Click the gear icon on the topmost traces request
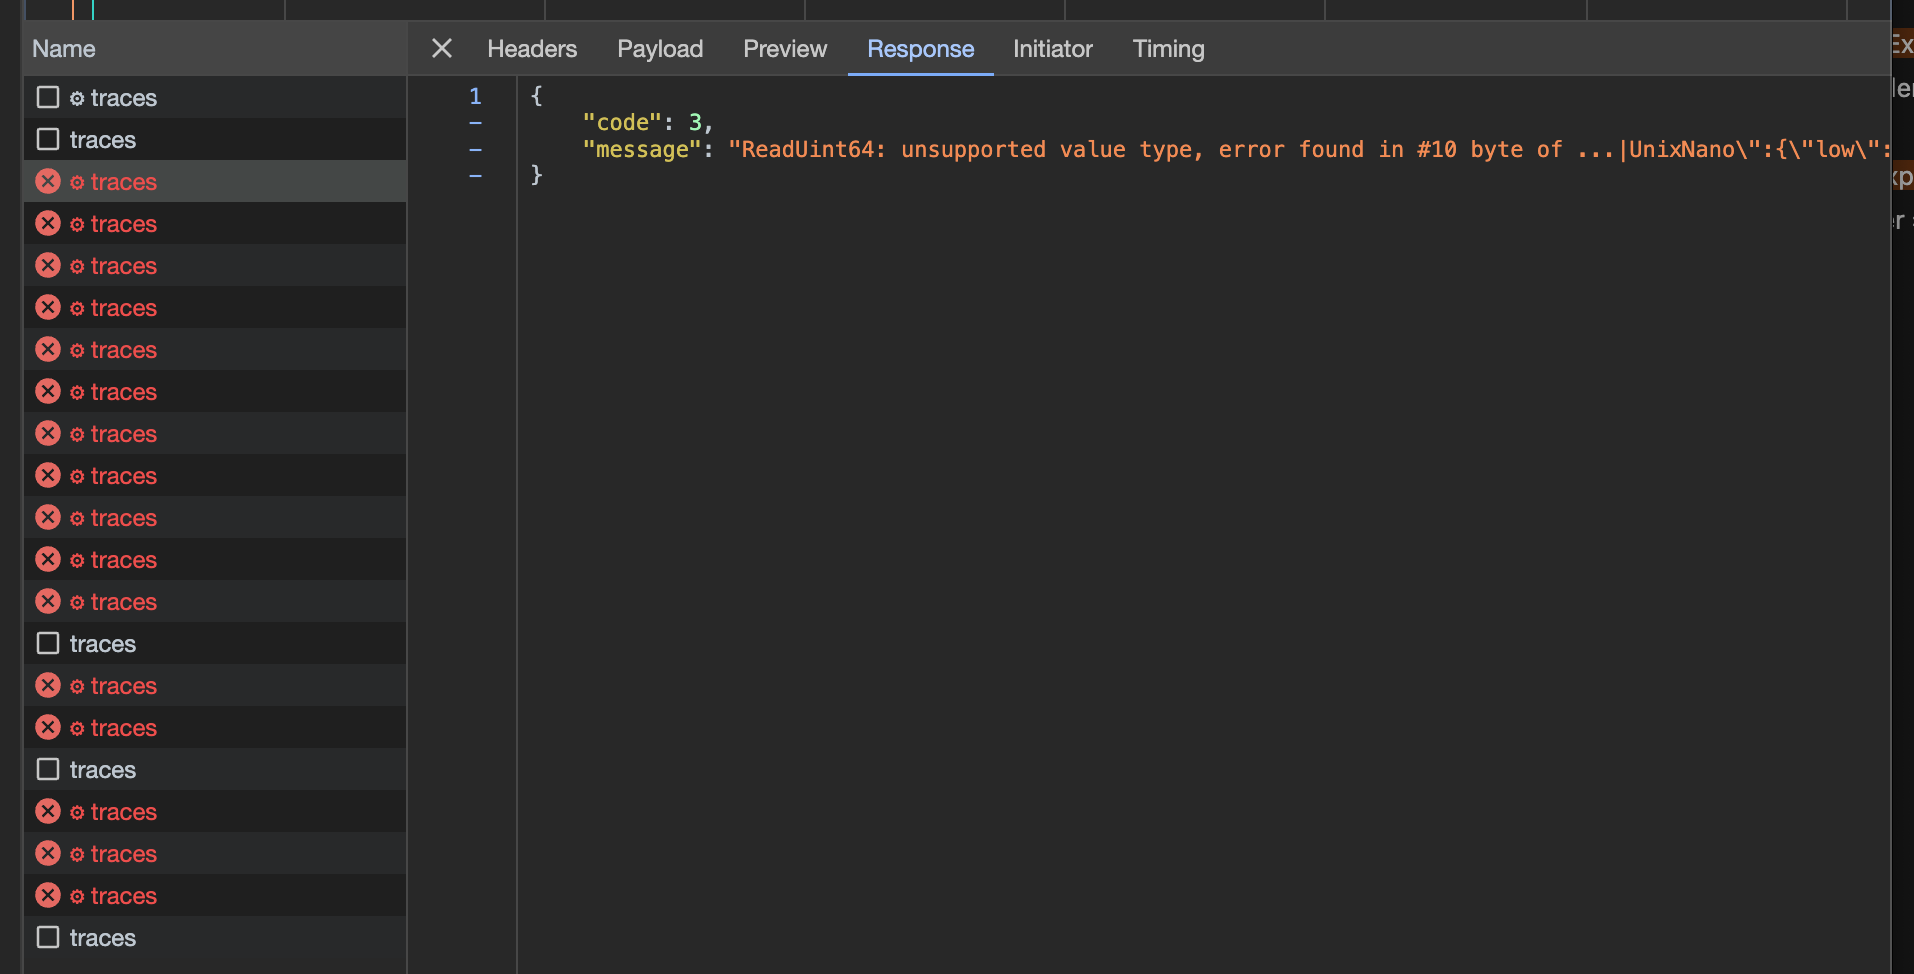1914x974 pixels. tap(76, 97)
